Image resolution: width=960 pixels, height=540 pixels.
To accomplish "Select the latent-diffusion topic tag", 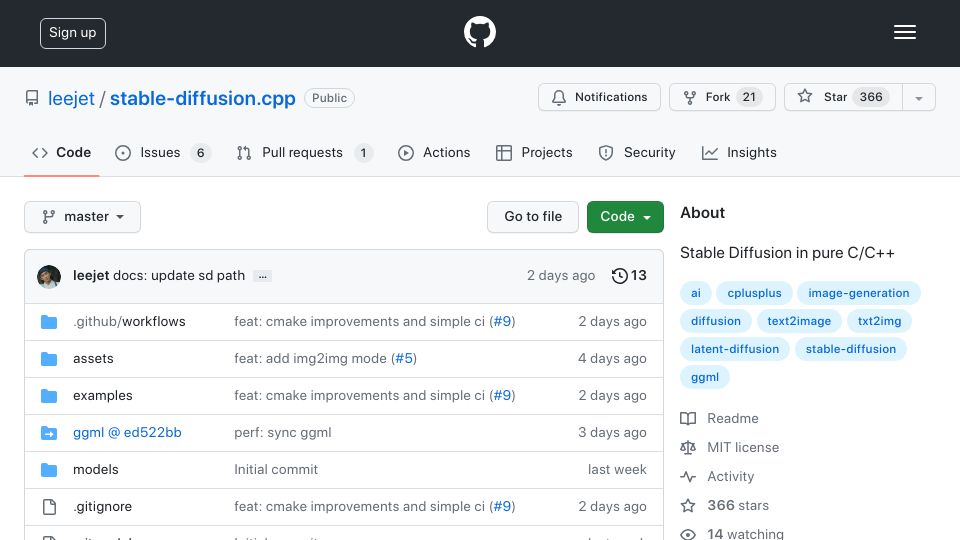I will [x=735, y=349].
